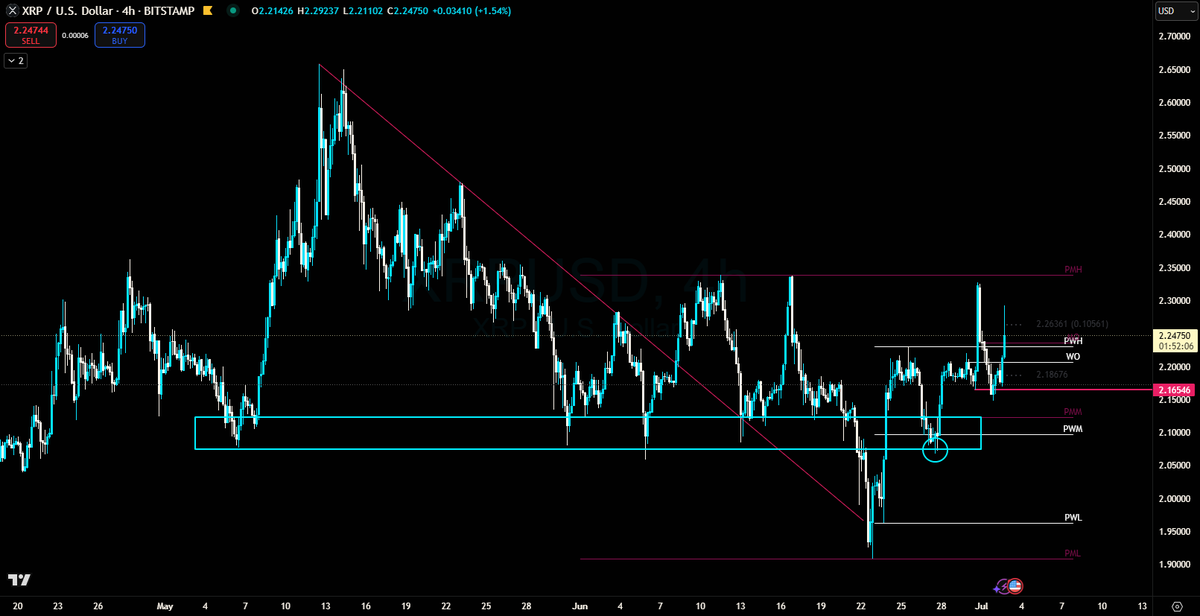The width and height of the screenshot is (1200, 616).
Task: Click the yellow flag marker beside BITSTAMP
Action: pyautogui.click(x=209, y=11)
